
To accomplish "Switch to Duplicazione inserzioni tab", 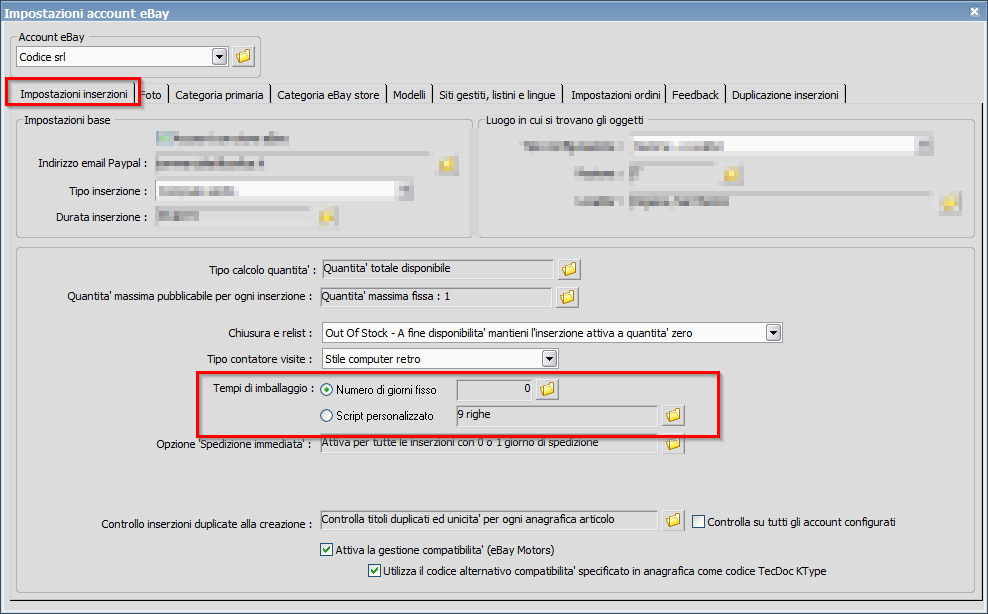I will click(785, 95).
